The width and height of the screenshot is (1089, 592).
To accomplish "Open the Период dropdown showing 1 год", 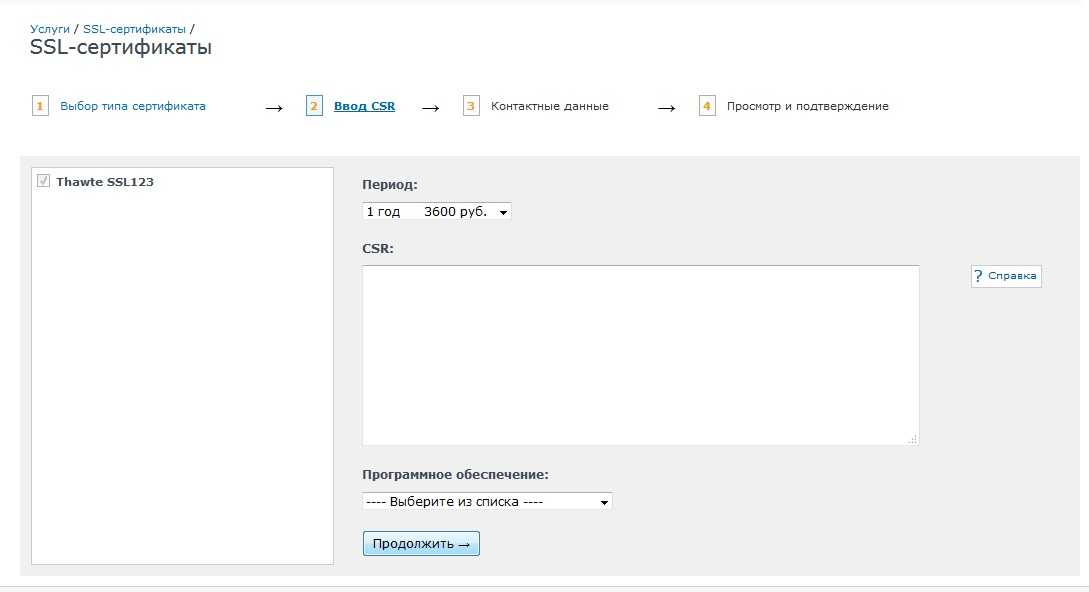I will coord(437,211).
